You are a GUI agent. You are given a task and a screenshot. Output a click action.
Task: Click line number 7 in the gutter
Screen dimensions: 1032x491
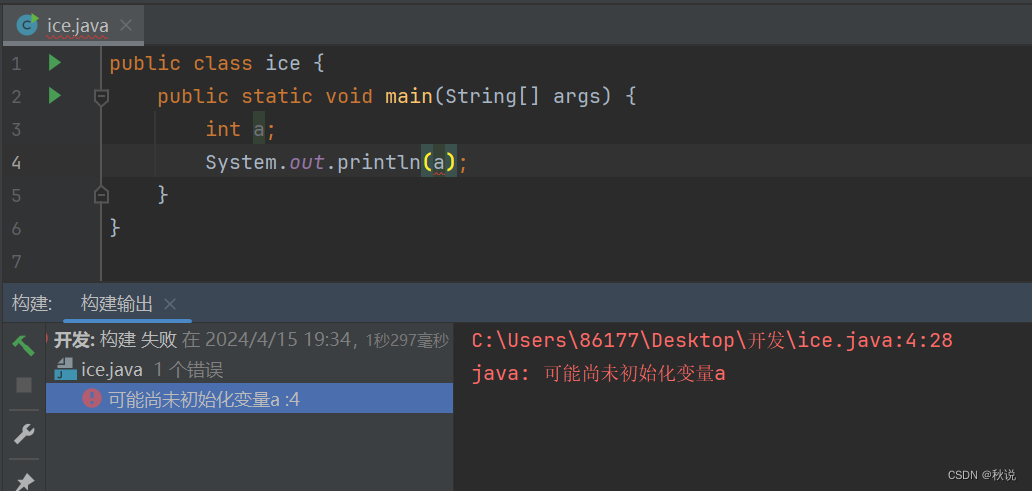(x=16, y=261)
